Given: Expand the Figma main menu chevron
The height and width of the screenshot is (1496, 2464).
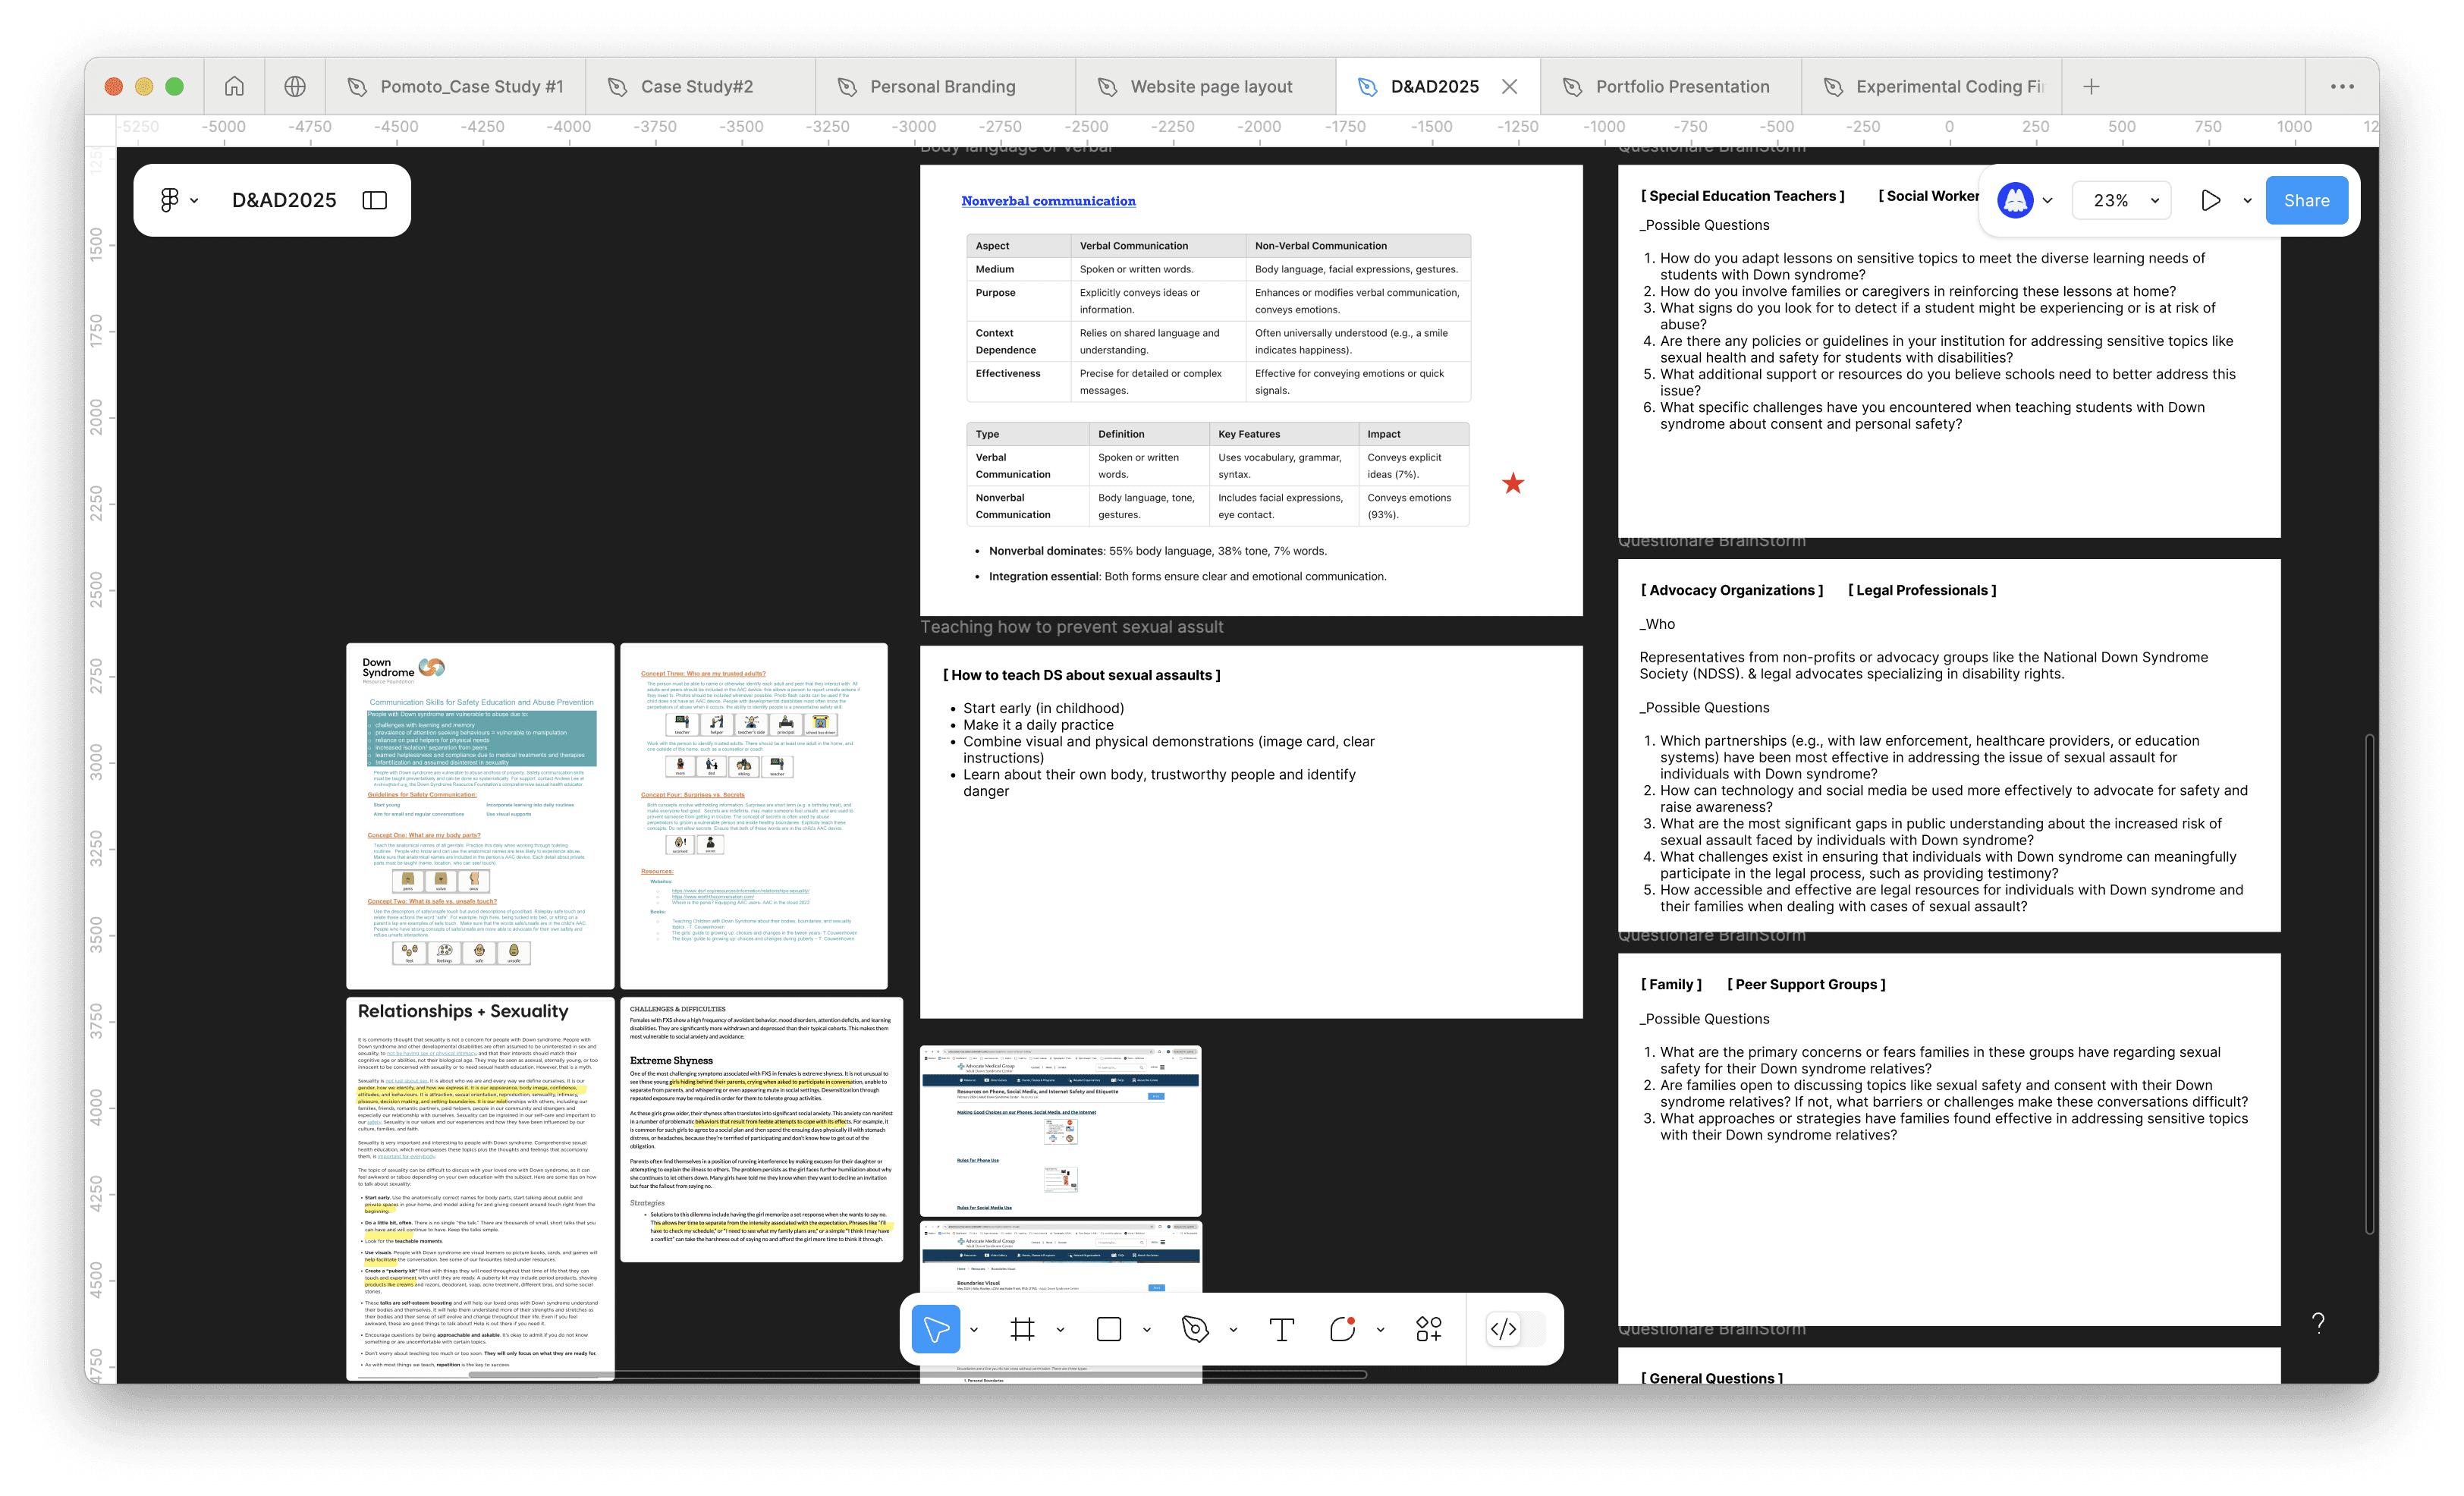Looking at the screenshot, I should coord(194,200).
